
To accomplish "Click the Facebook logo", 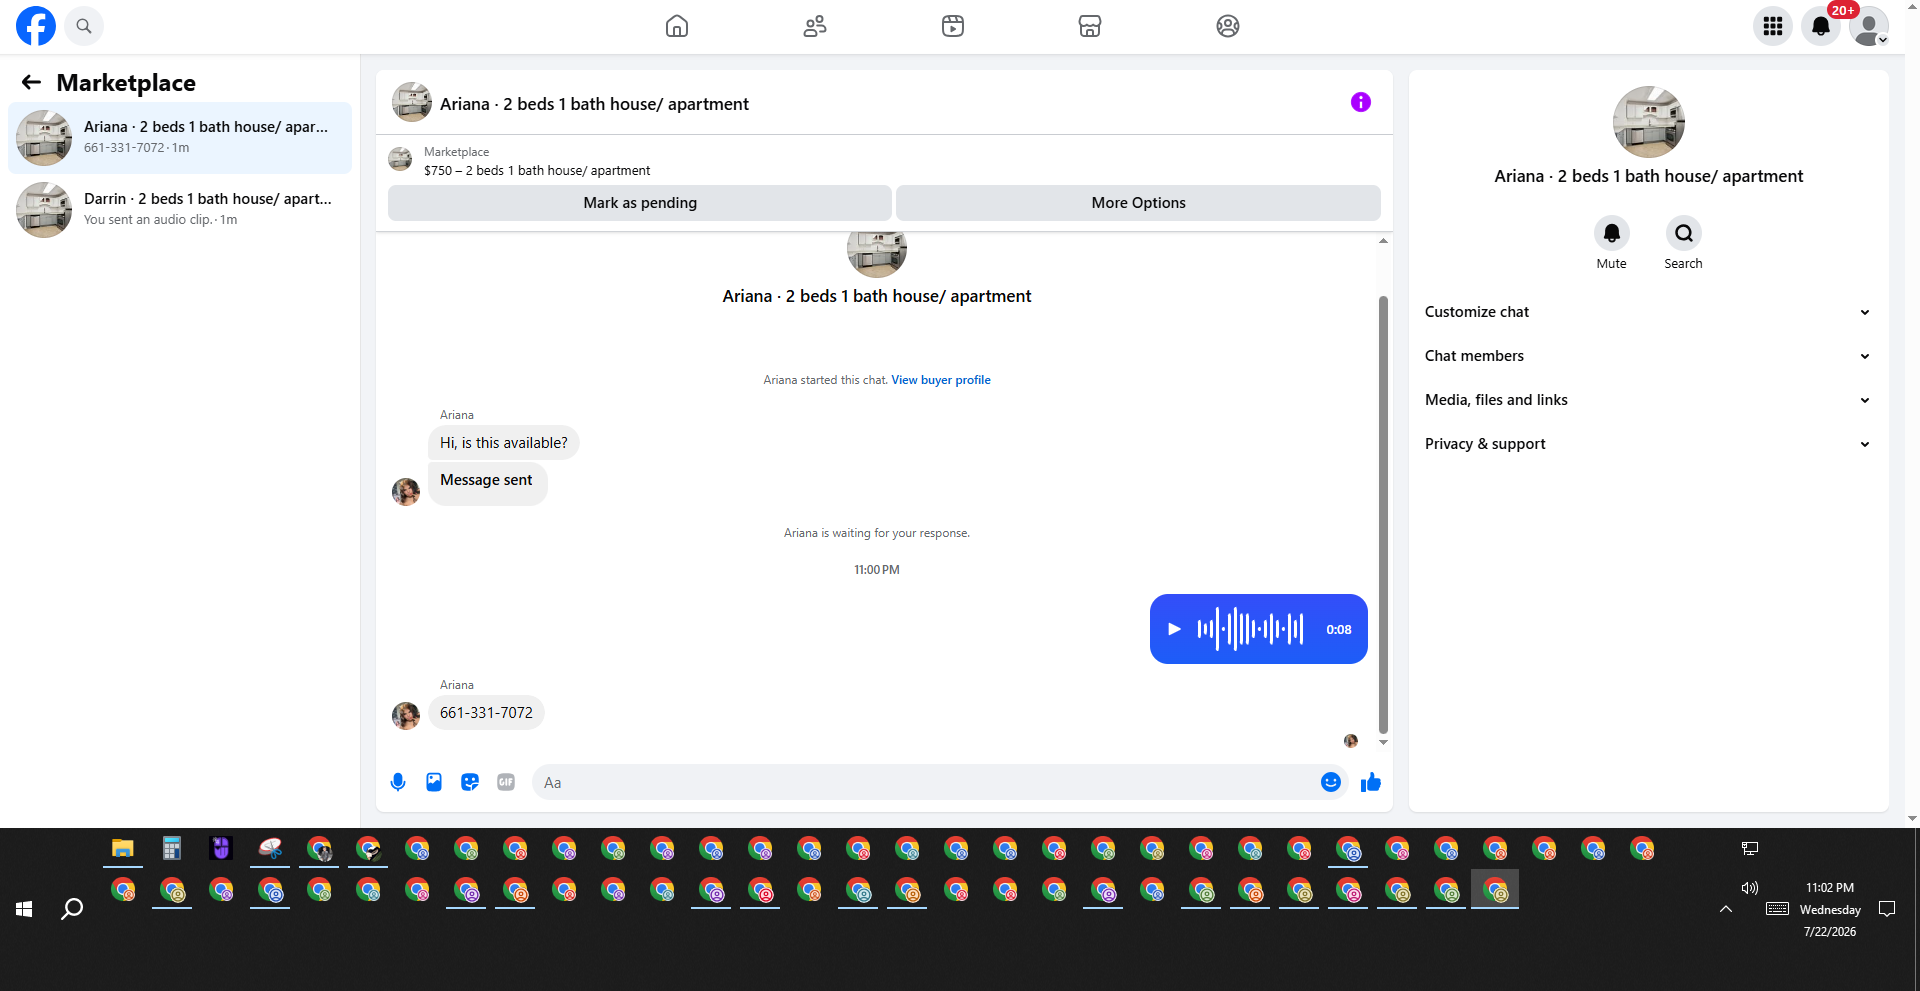I will [36, 26].
